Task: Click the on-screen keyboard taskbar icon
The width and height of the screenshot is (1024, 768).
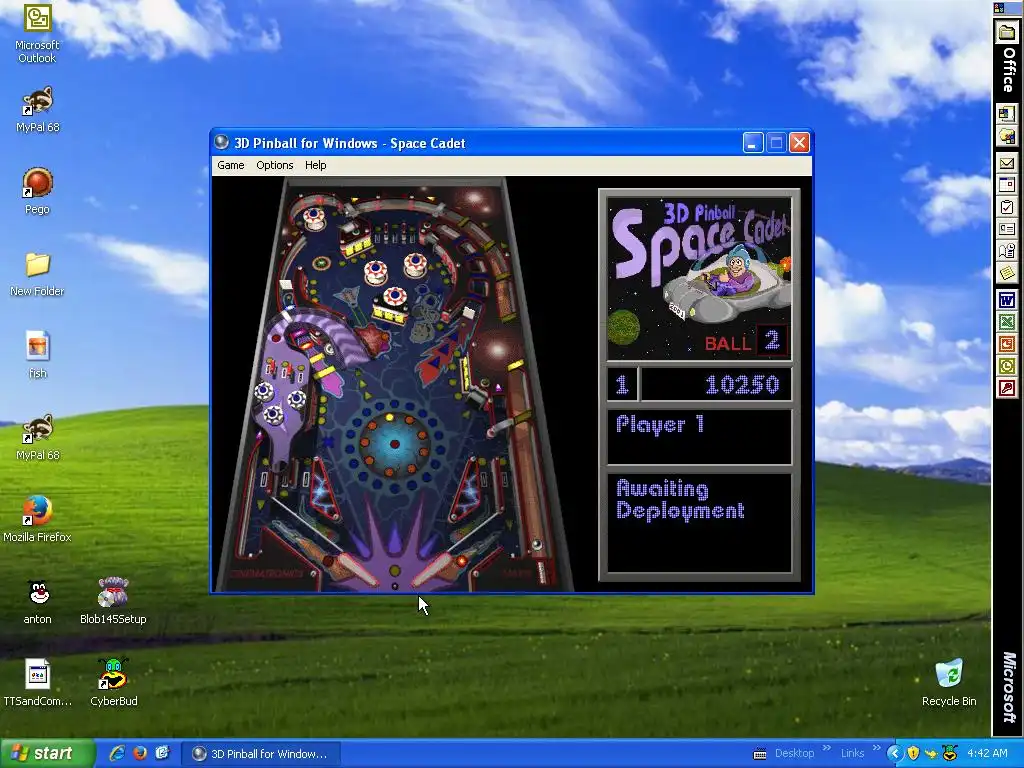Action: 760,754
